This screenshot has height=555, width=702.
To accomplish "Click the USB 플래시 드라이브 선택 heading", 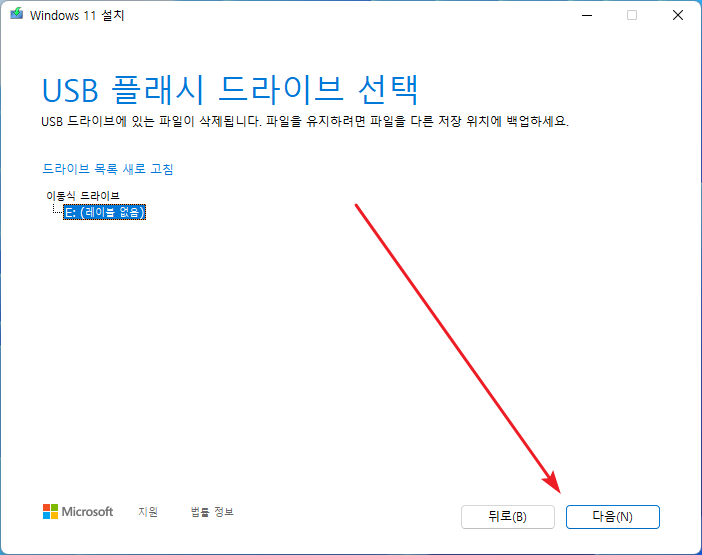I will click(230, 90).
